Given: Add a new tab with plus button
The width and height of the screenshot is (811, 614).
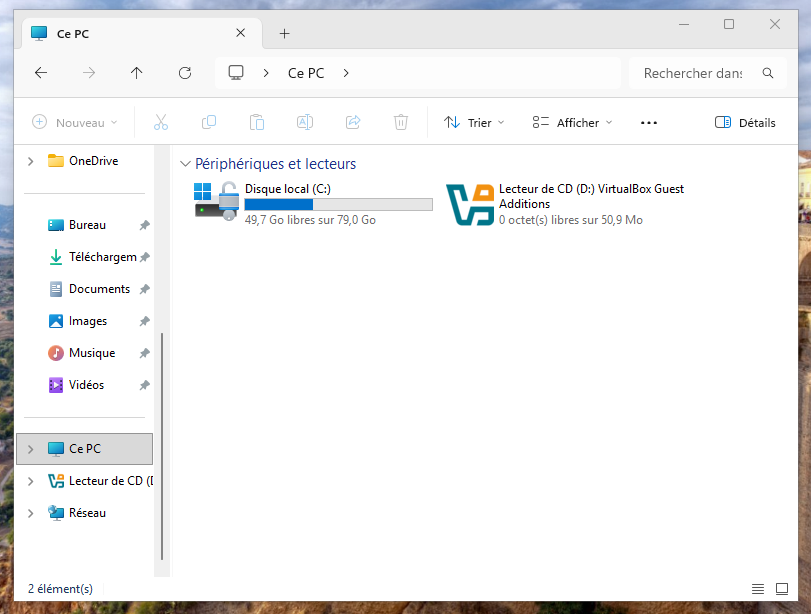Looking at the screenshot, I should coord(284,33).
